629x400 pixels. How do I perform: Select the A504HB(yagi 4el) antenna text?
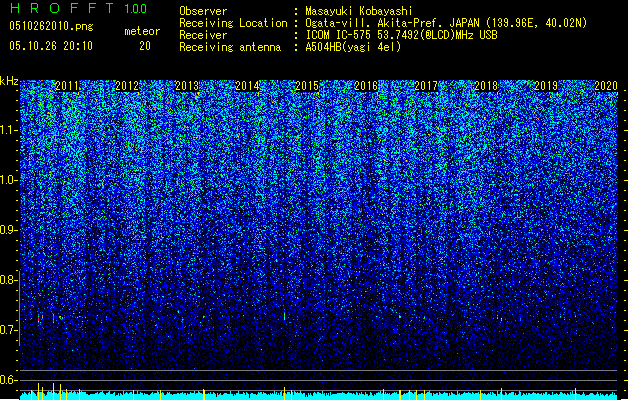pyautogui.click(x=353, y=47)
